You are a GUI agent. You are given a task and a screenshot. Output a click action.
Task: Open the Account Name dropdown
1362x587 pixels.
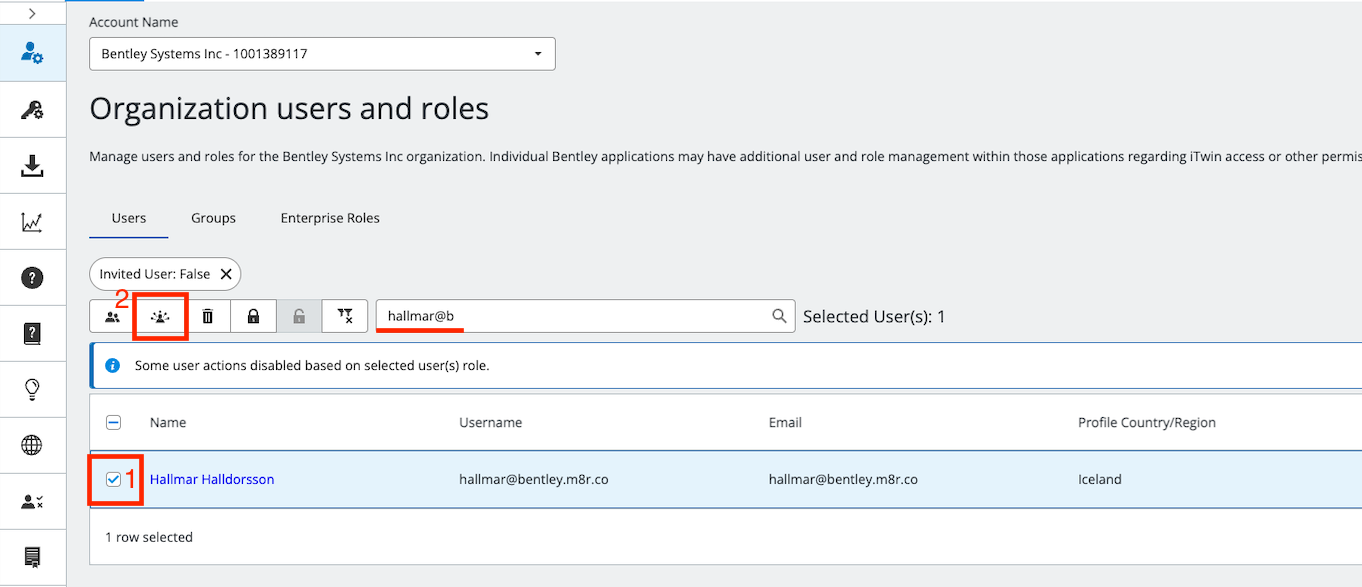(x=322, y=54)
